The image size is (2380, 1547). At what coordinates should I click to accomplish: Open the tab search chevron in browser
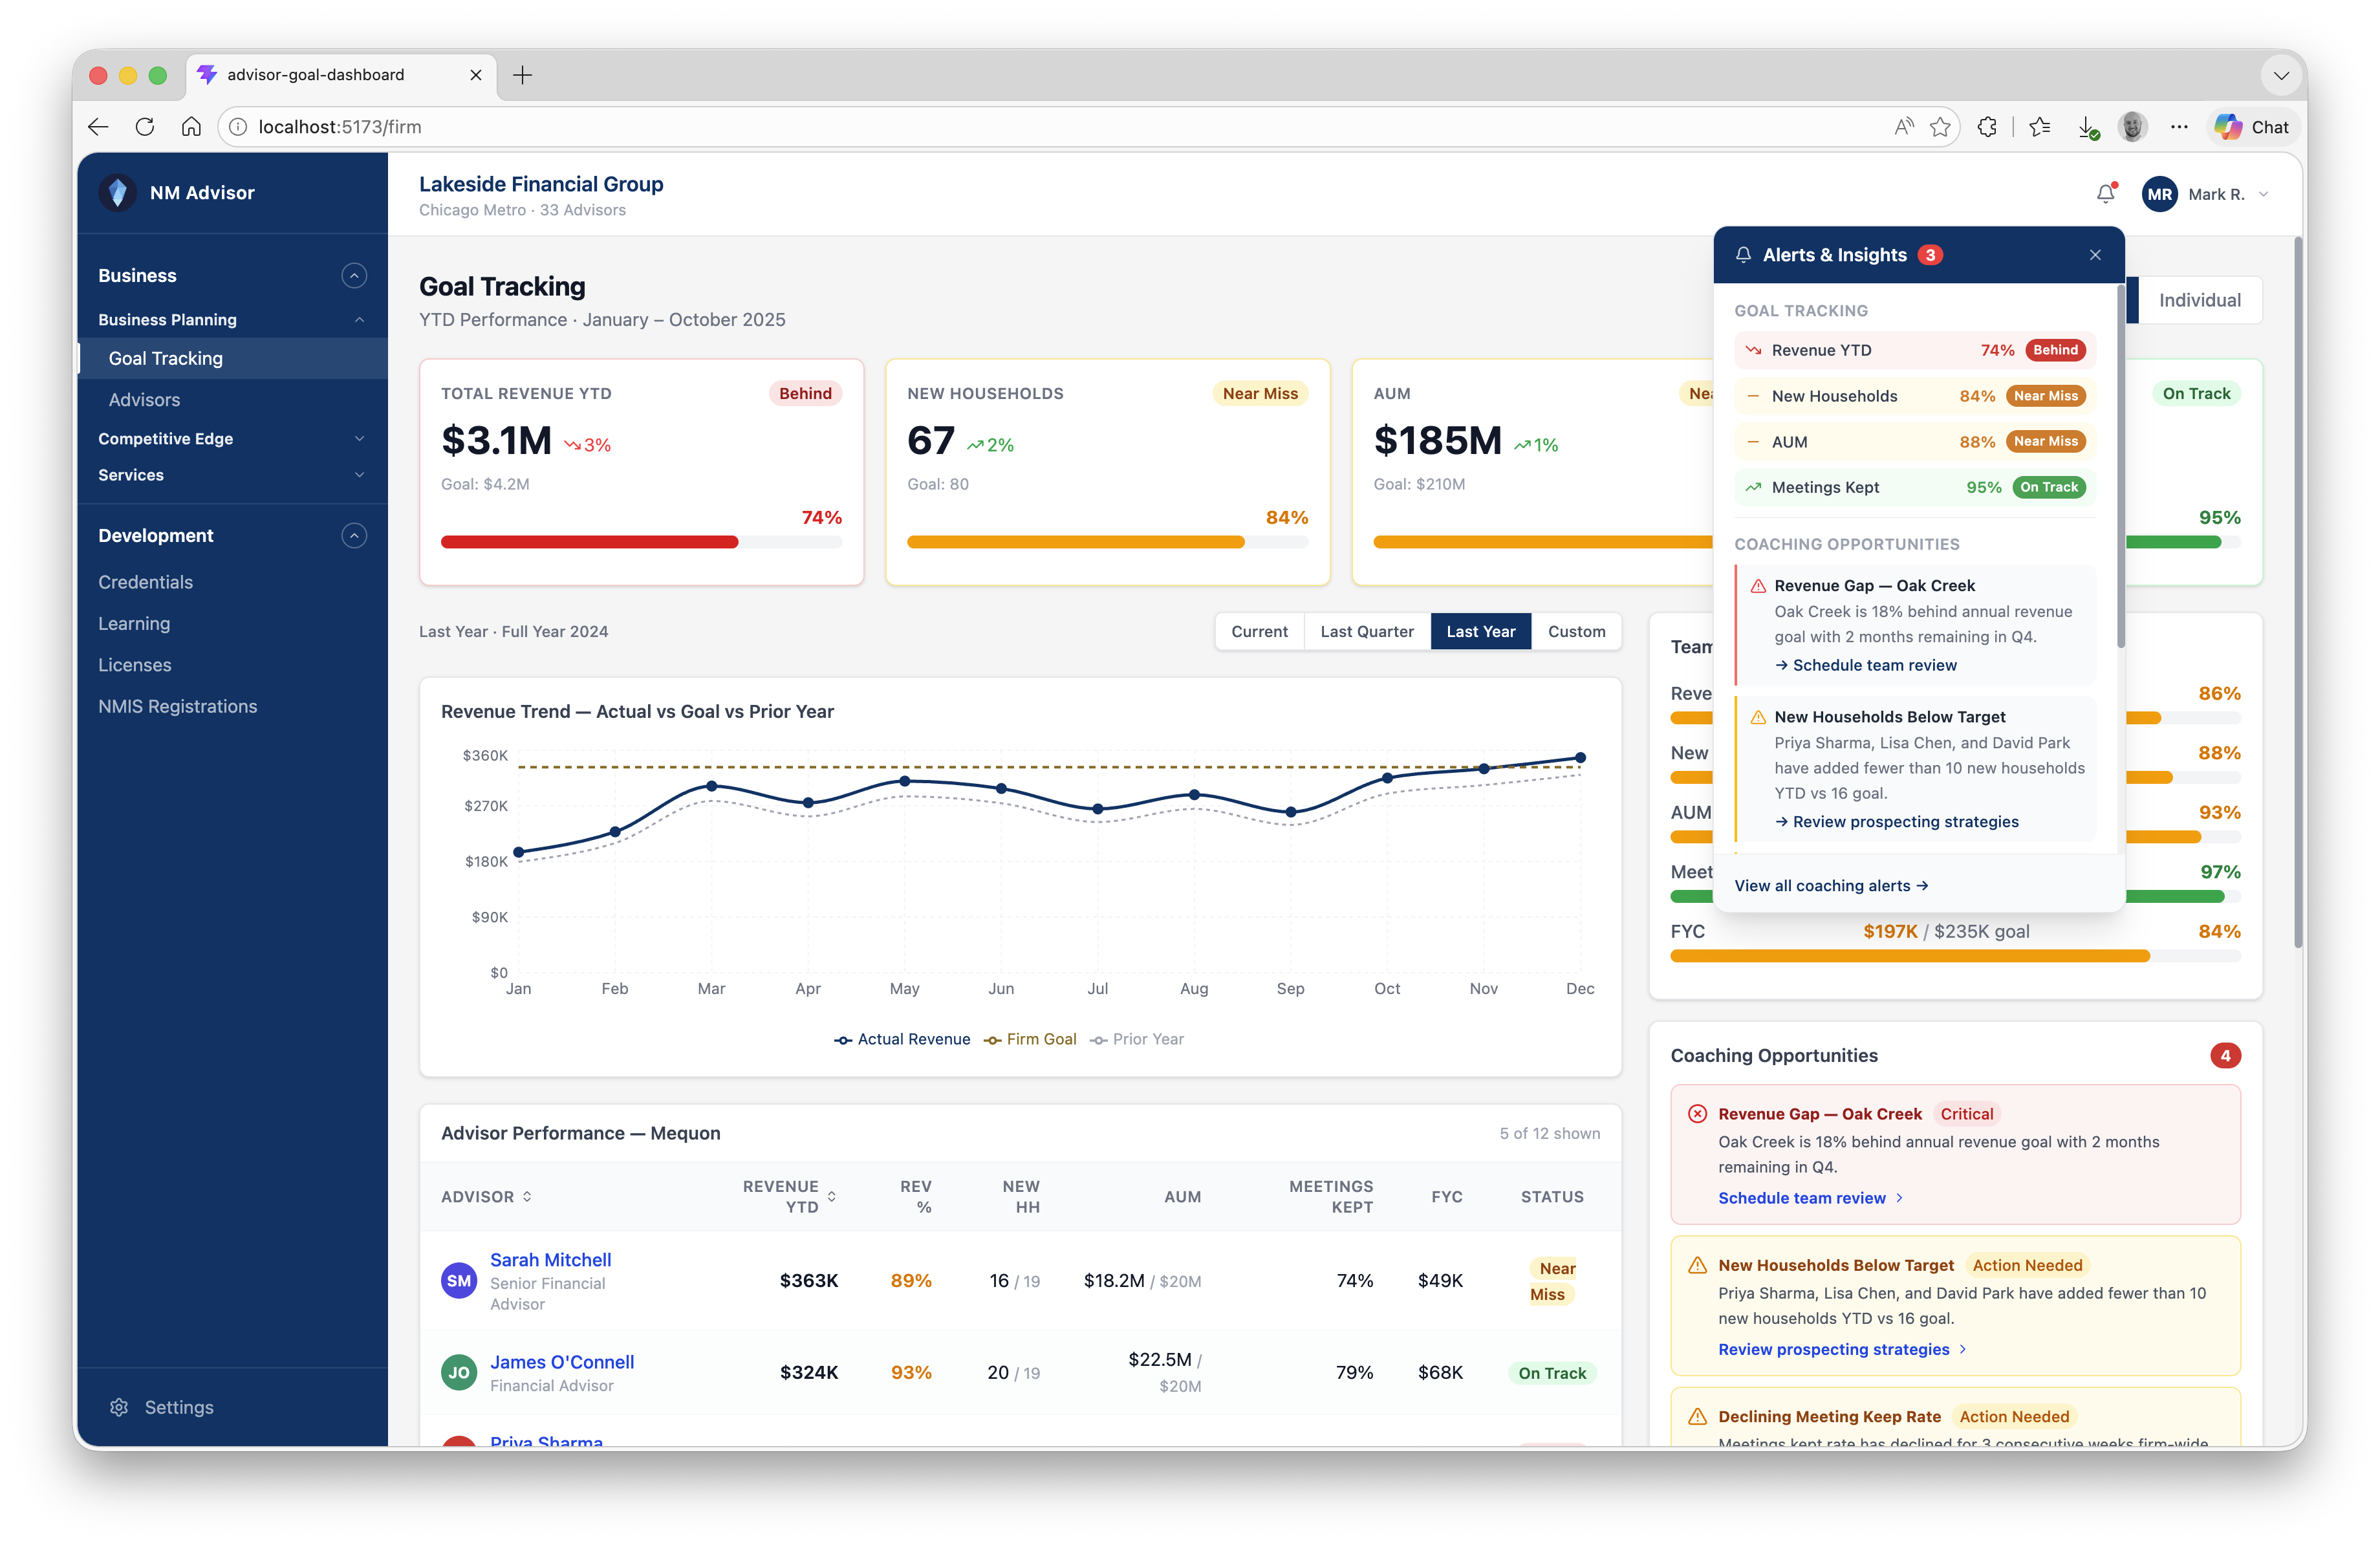point(2281,75)
